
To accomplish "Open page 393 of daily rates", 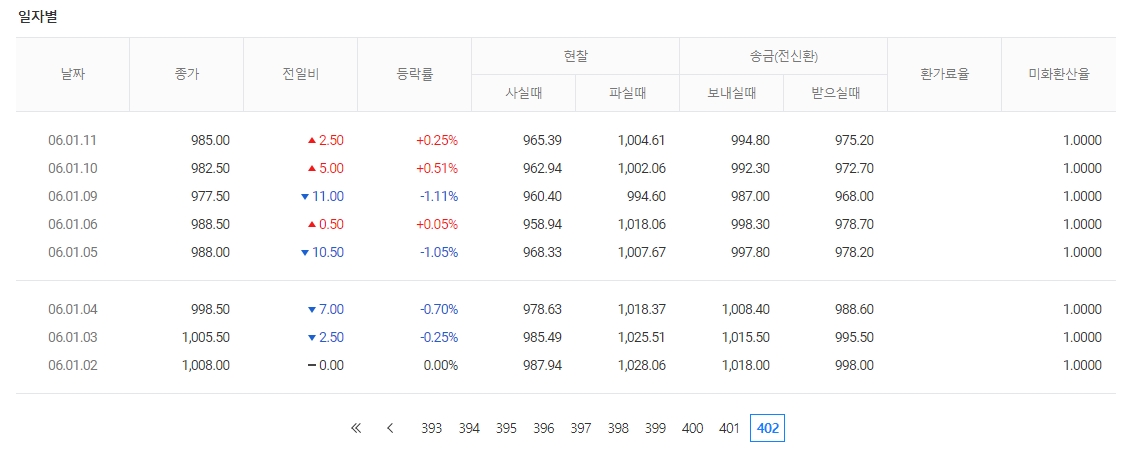I will coord(431,428).
